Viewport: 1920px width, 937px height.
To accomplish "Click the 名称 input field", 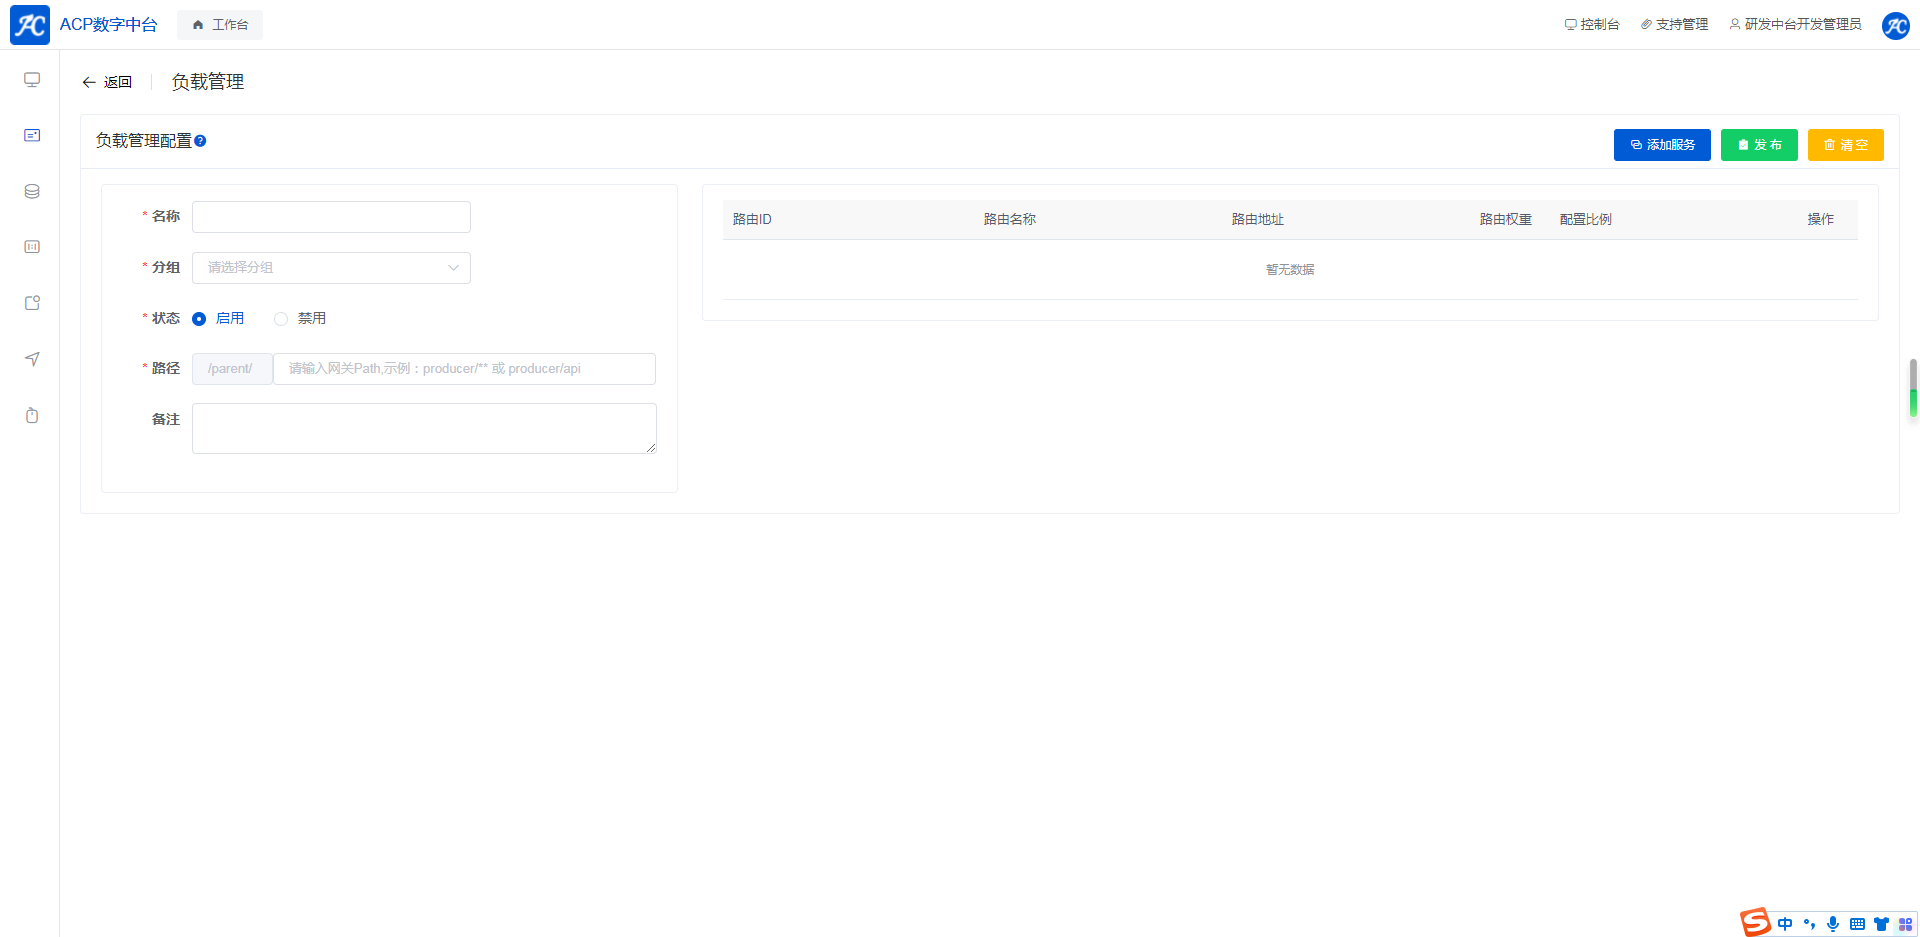I will 331,217.
